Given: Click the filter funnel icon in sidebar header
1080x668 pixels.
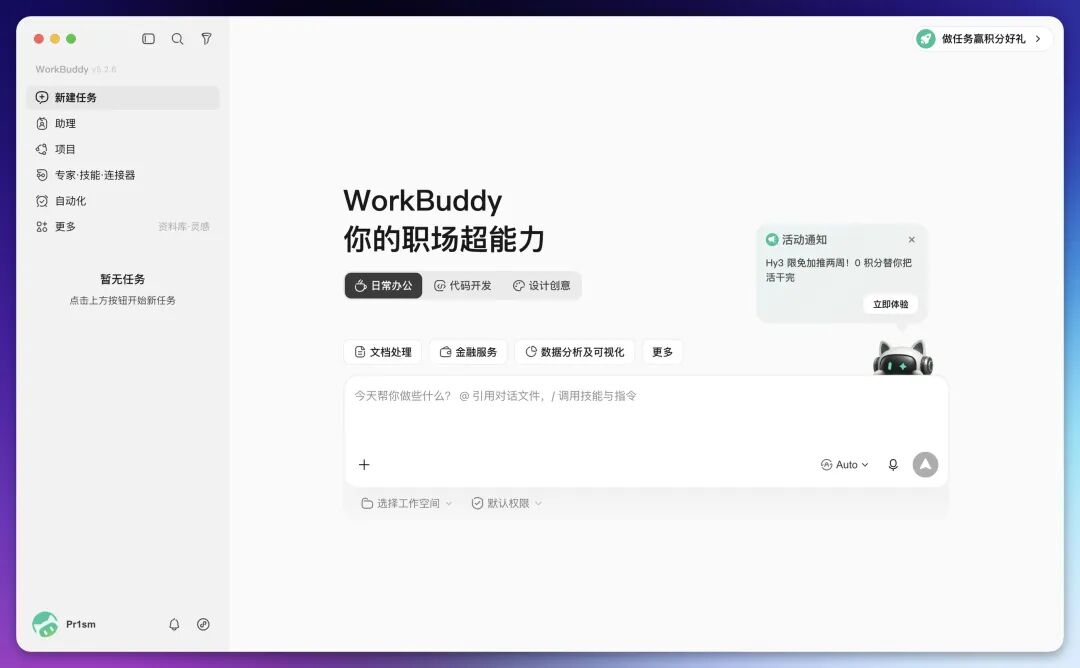Looking at the screenshot, I should tap(206, 39).
